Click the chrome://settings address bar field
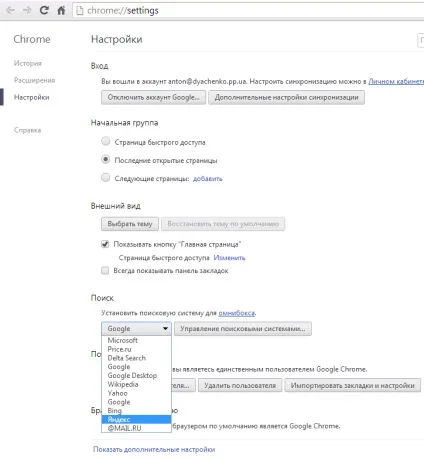Screen dimensions: 424x460 point(248,11)
